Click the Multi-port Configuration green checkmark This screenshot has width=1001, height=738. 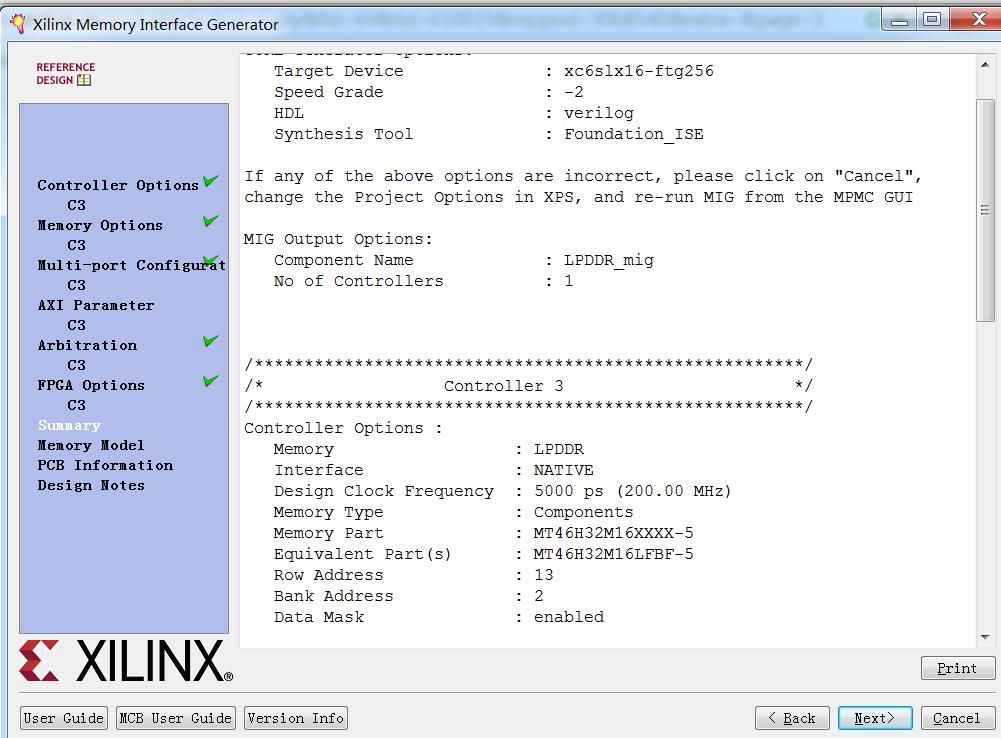(211, 260)
